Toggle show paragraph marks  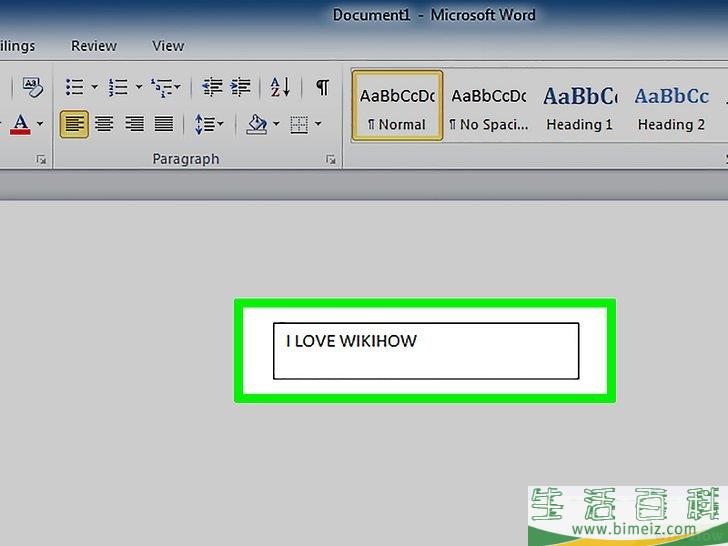tap(323, 87)
